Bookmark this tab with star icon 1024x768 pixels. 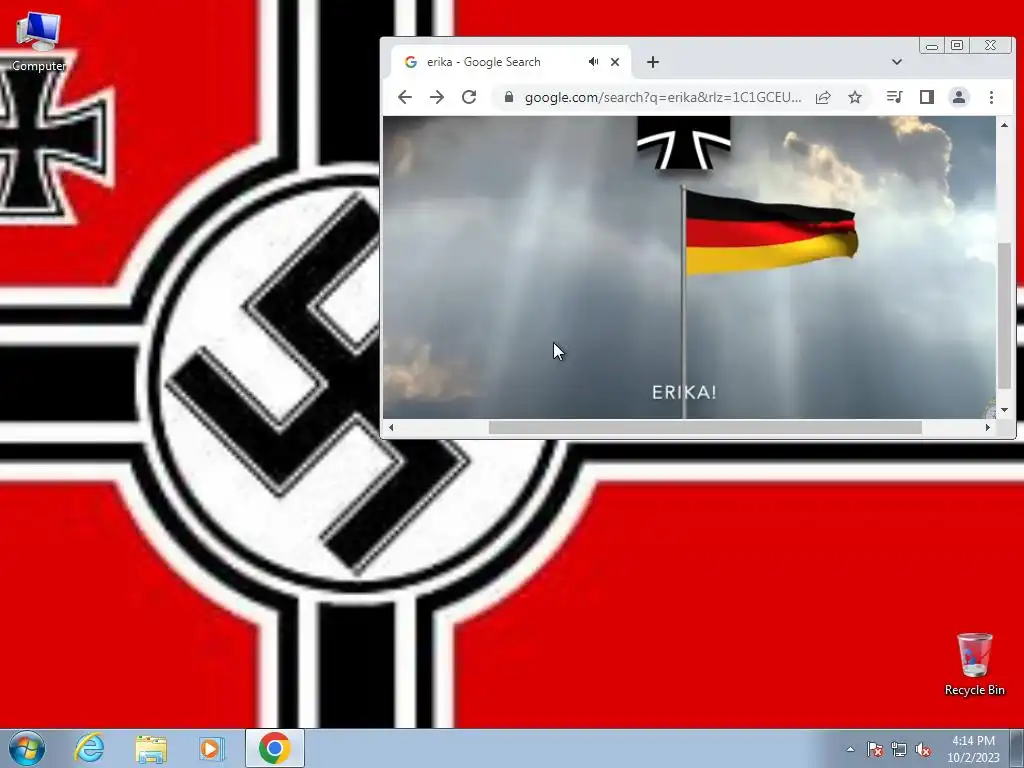[x=855, y=97]
